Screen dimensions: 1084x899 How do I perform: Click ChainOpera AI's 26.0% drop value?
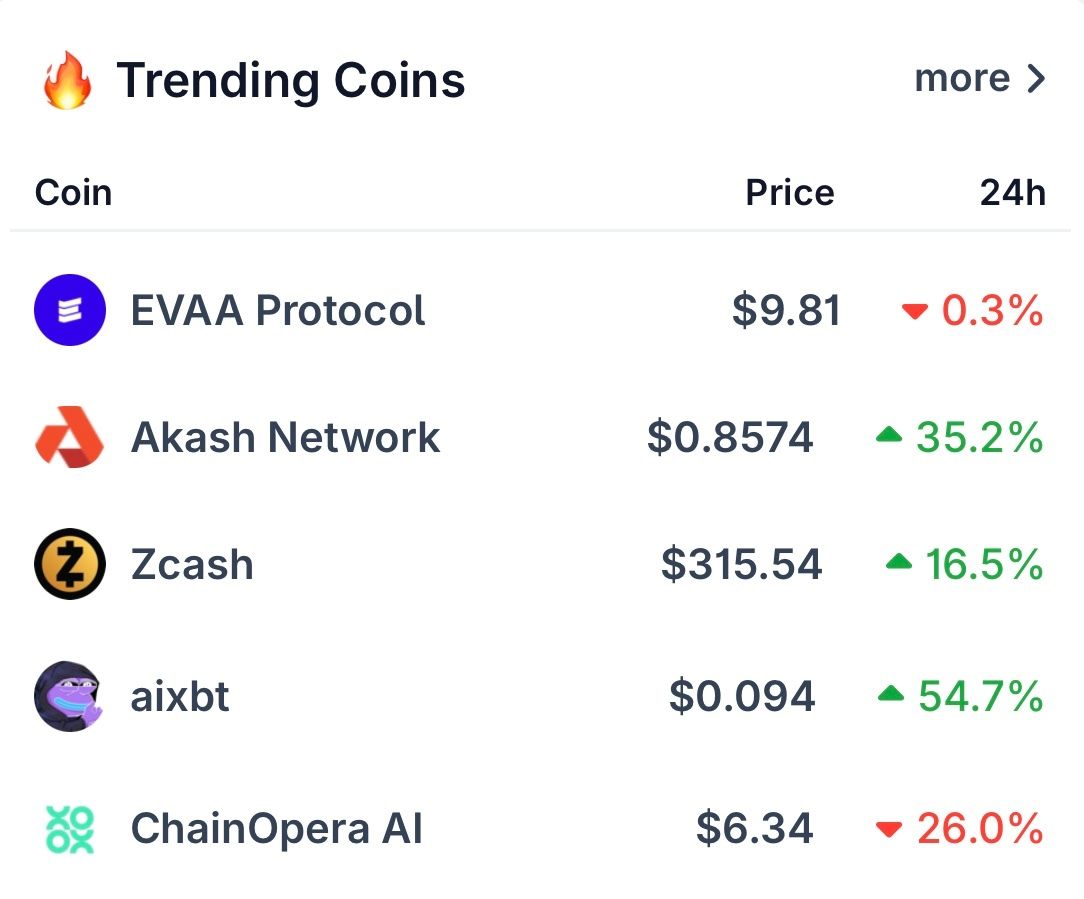click(980, 829)
